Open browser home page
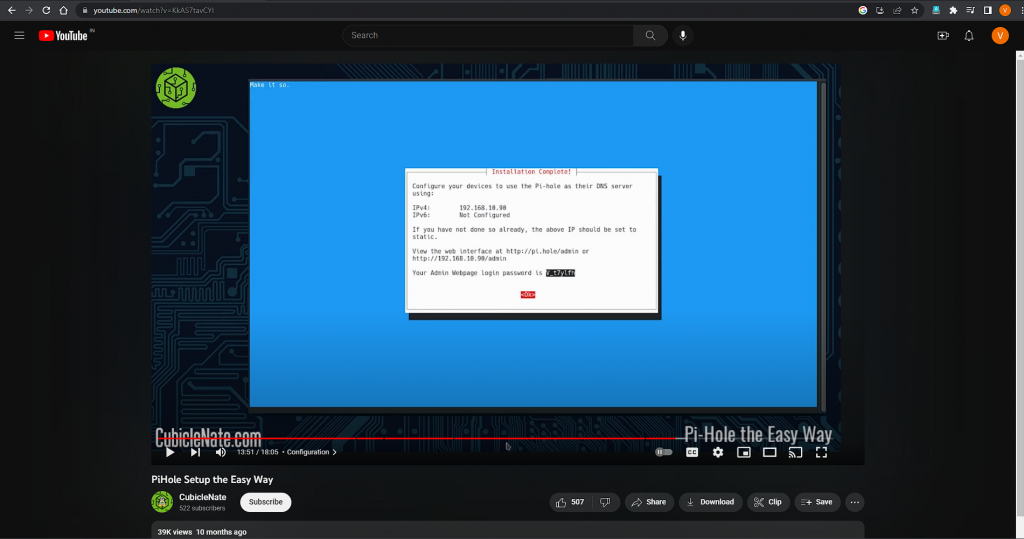Viewport: 1024px width, 539px height. pyautogui.click(x=63, y=10)
